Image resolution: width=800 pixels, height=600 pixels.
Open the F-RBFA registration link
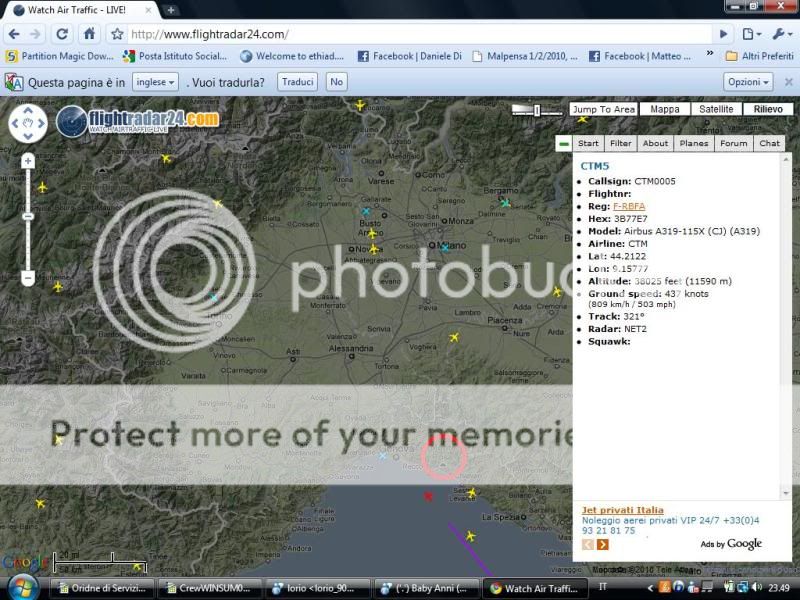click(x=629, y=206)
